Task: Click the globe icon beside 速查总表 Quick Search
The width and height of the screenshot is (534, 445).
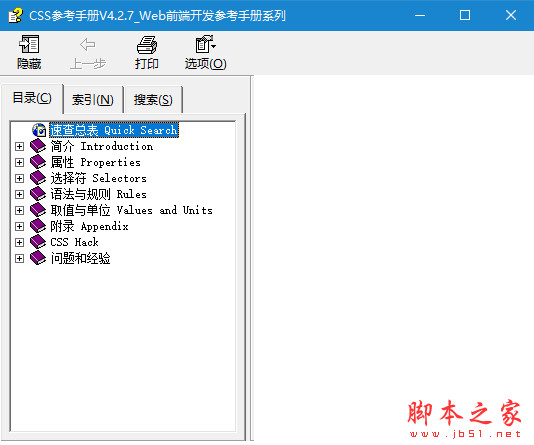Action: [x=39, y=130]
